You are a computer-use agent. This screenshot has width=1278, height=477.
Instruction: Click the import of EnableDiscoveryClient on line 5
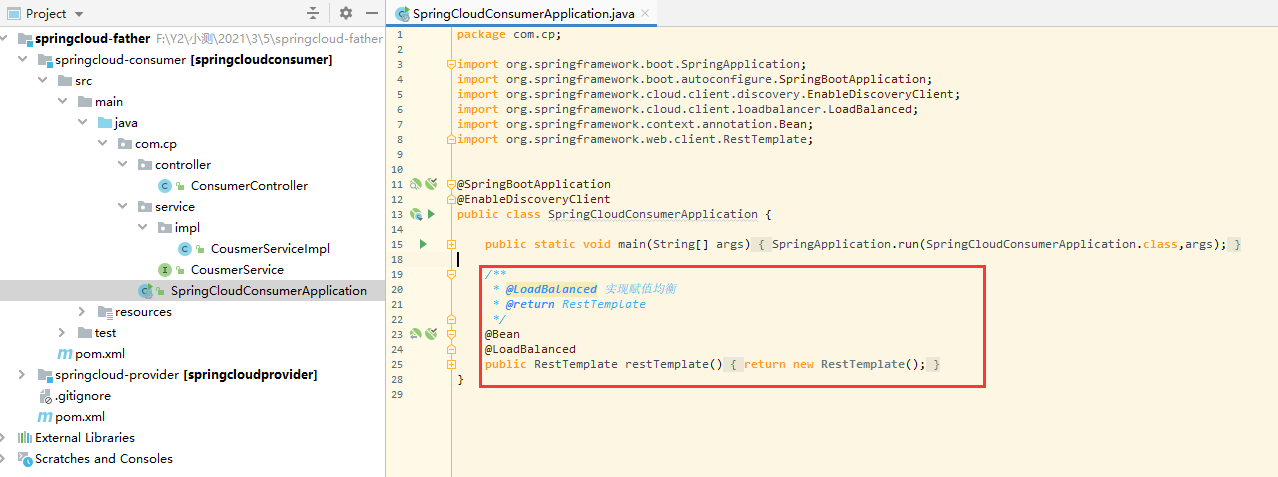pyautogui.click(x=708, y=94)
